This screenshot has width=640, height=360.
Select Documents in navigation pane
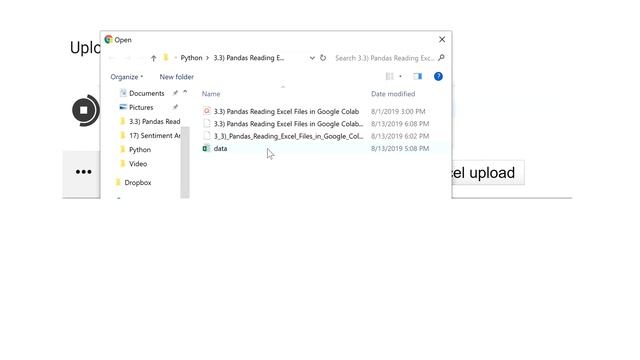tap(147, 93)
